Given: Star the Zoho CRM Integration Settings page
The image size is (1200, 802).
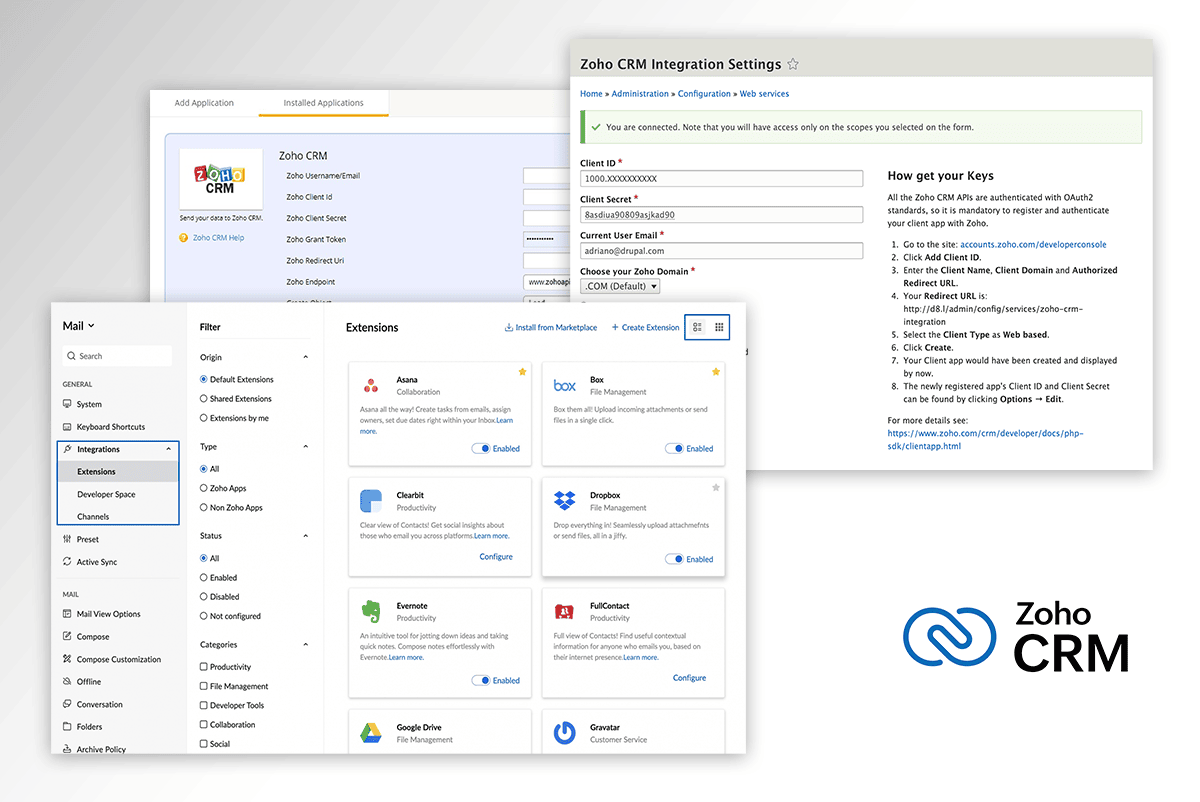Looking at the screenshot, I should [793, 64].
